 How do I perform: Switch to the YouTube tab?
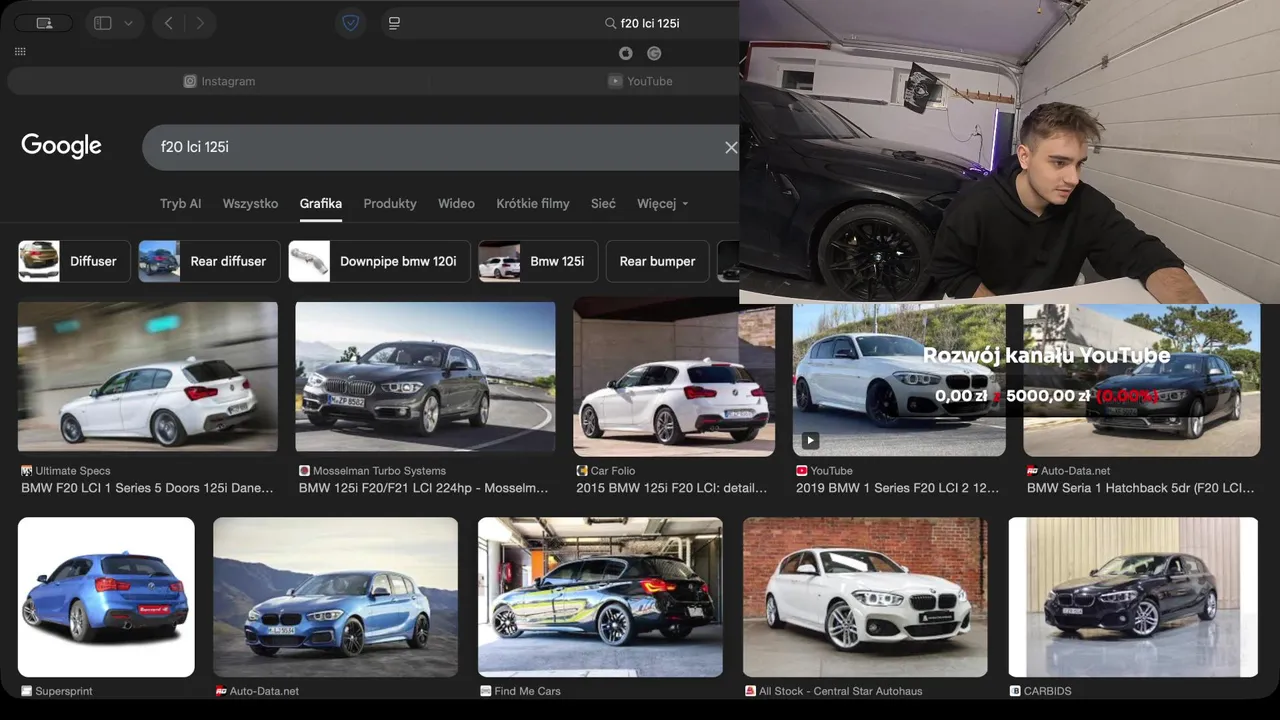[640, 81]
